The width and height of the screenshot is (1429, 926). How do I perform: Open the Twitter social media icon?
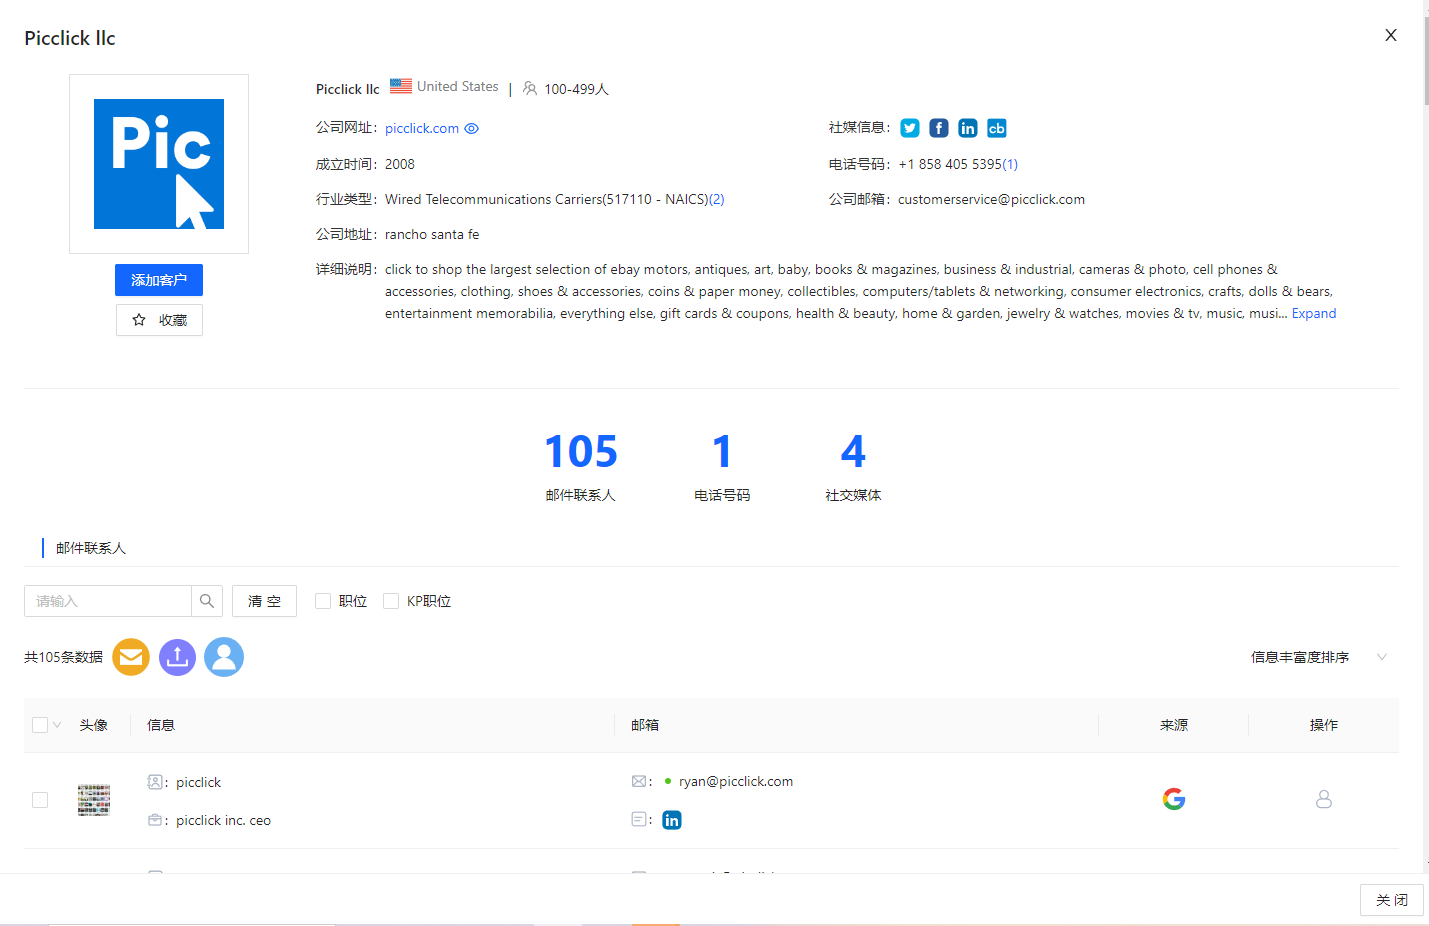pyautogui.click(x=909, y=128)
